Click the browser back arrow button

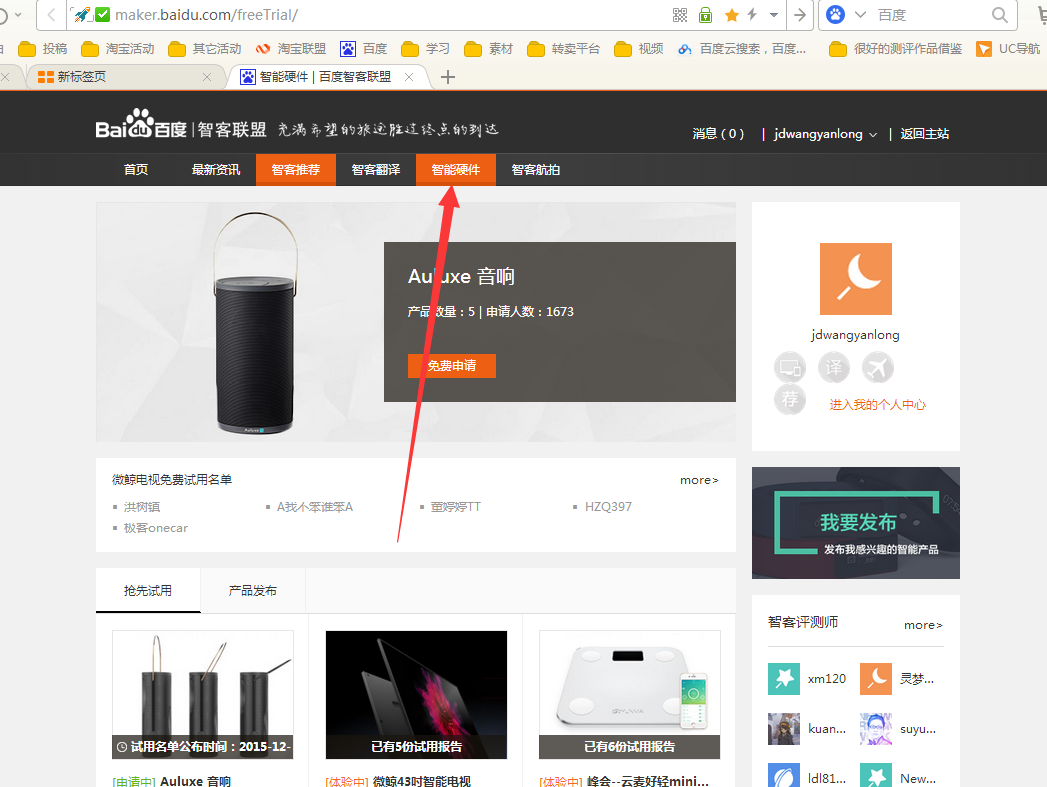[51, 15]
